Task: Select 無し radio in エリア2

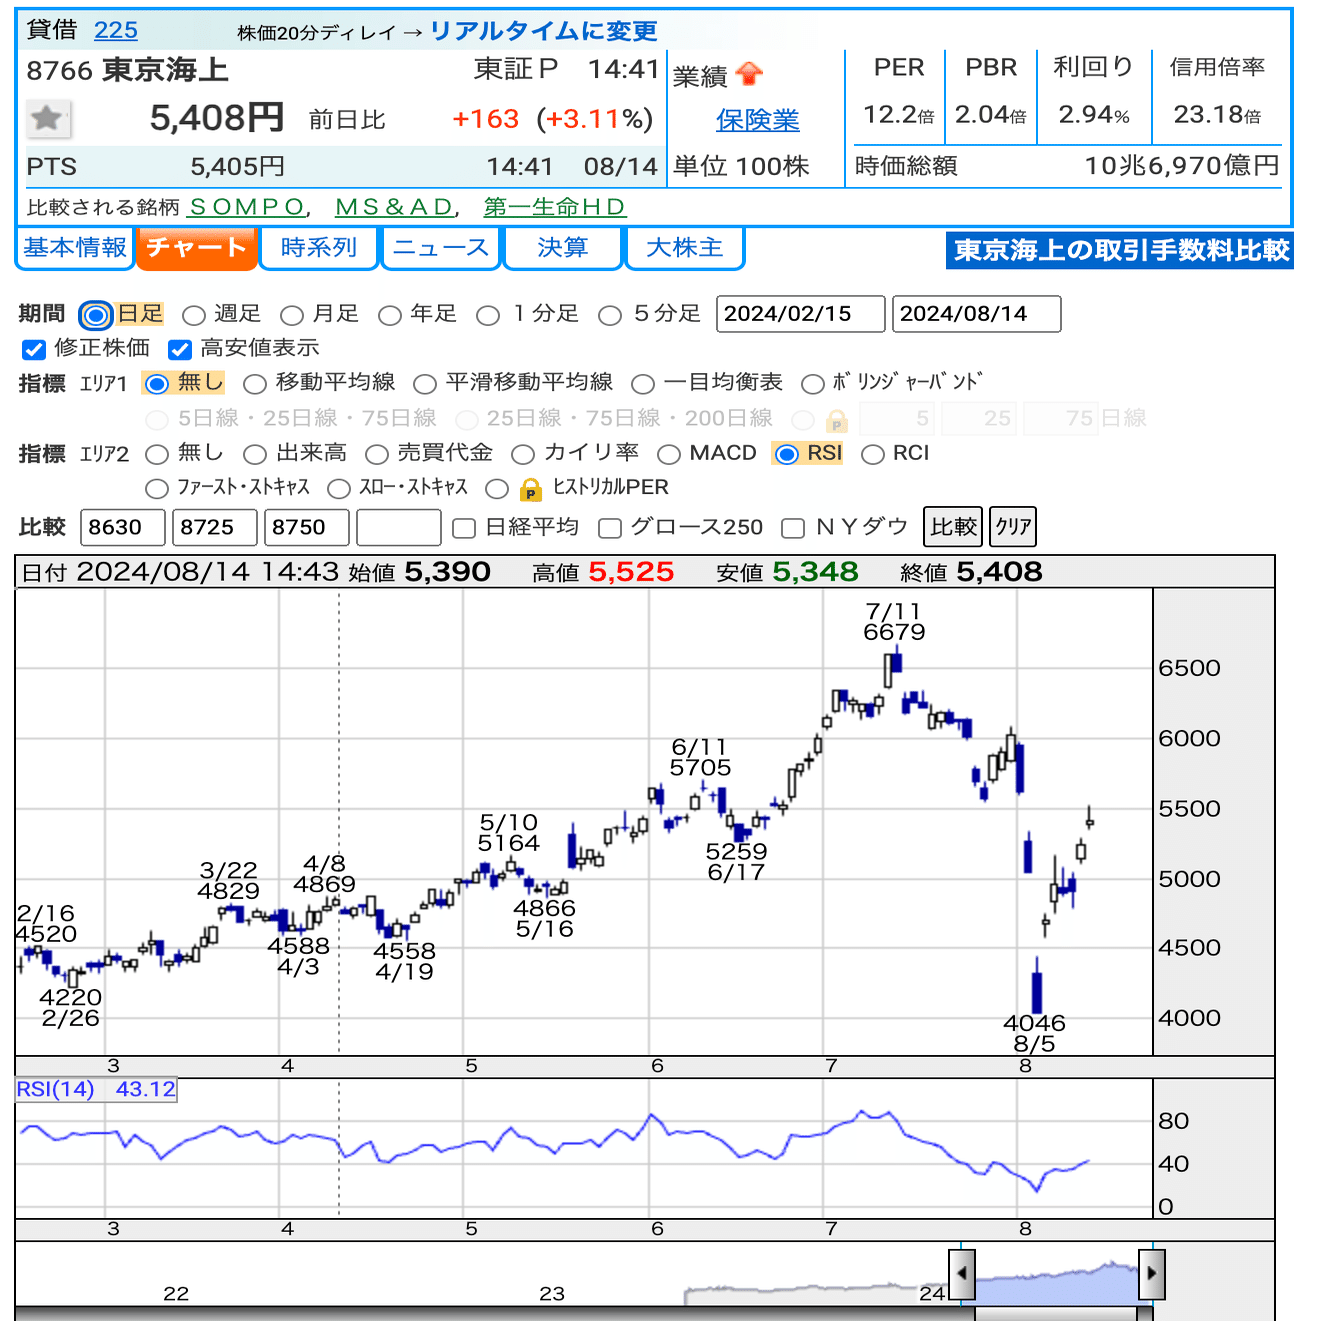Action: tap(157, 455)
